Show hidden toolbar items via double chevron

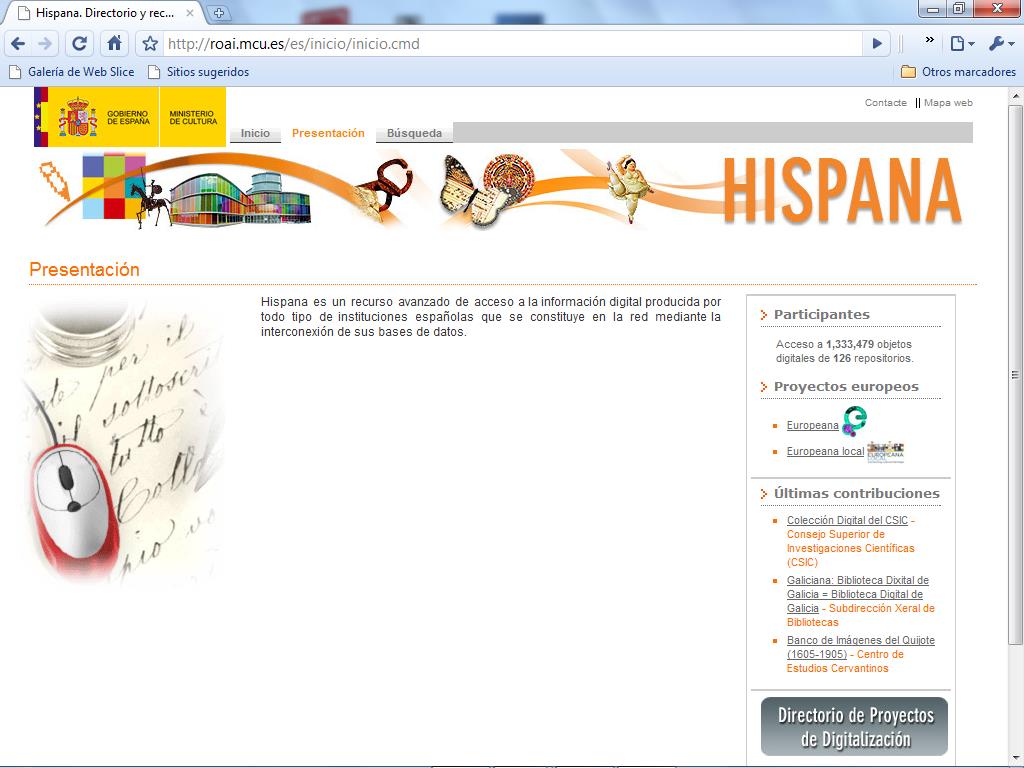tap(929, 40)
